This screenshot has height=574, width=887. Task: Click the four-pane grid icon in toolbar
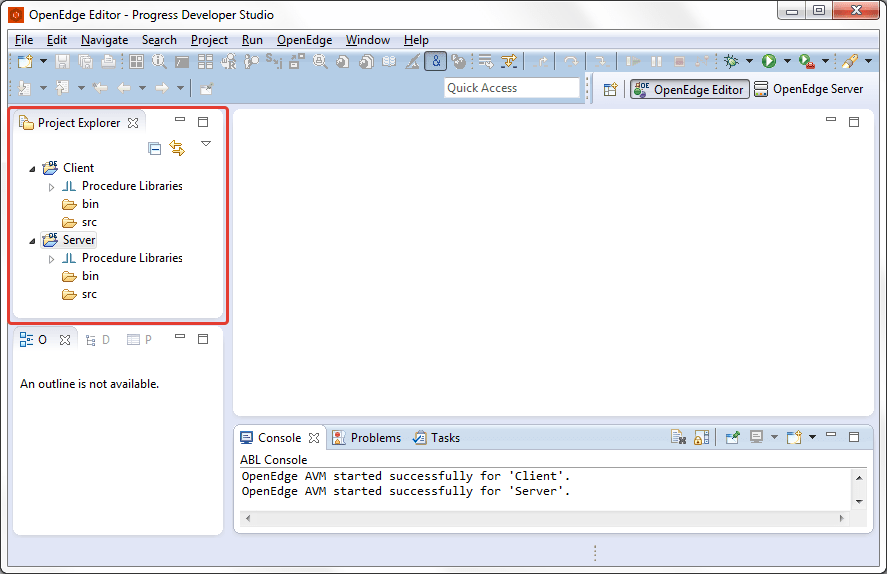pos(136,61)
